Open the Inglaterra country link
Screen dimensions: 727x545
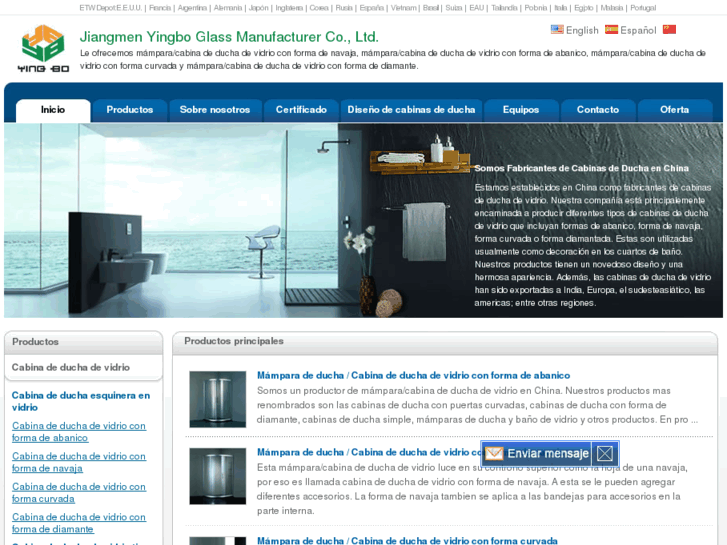pos(289,8)
